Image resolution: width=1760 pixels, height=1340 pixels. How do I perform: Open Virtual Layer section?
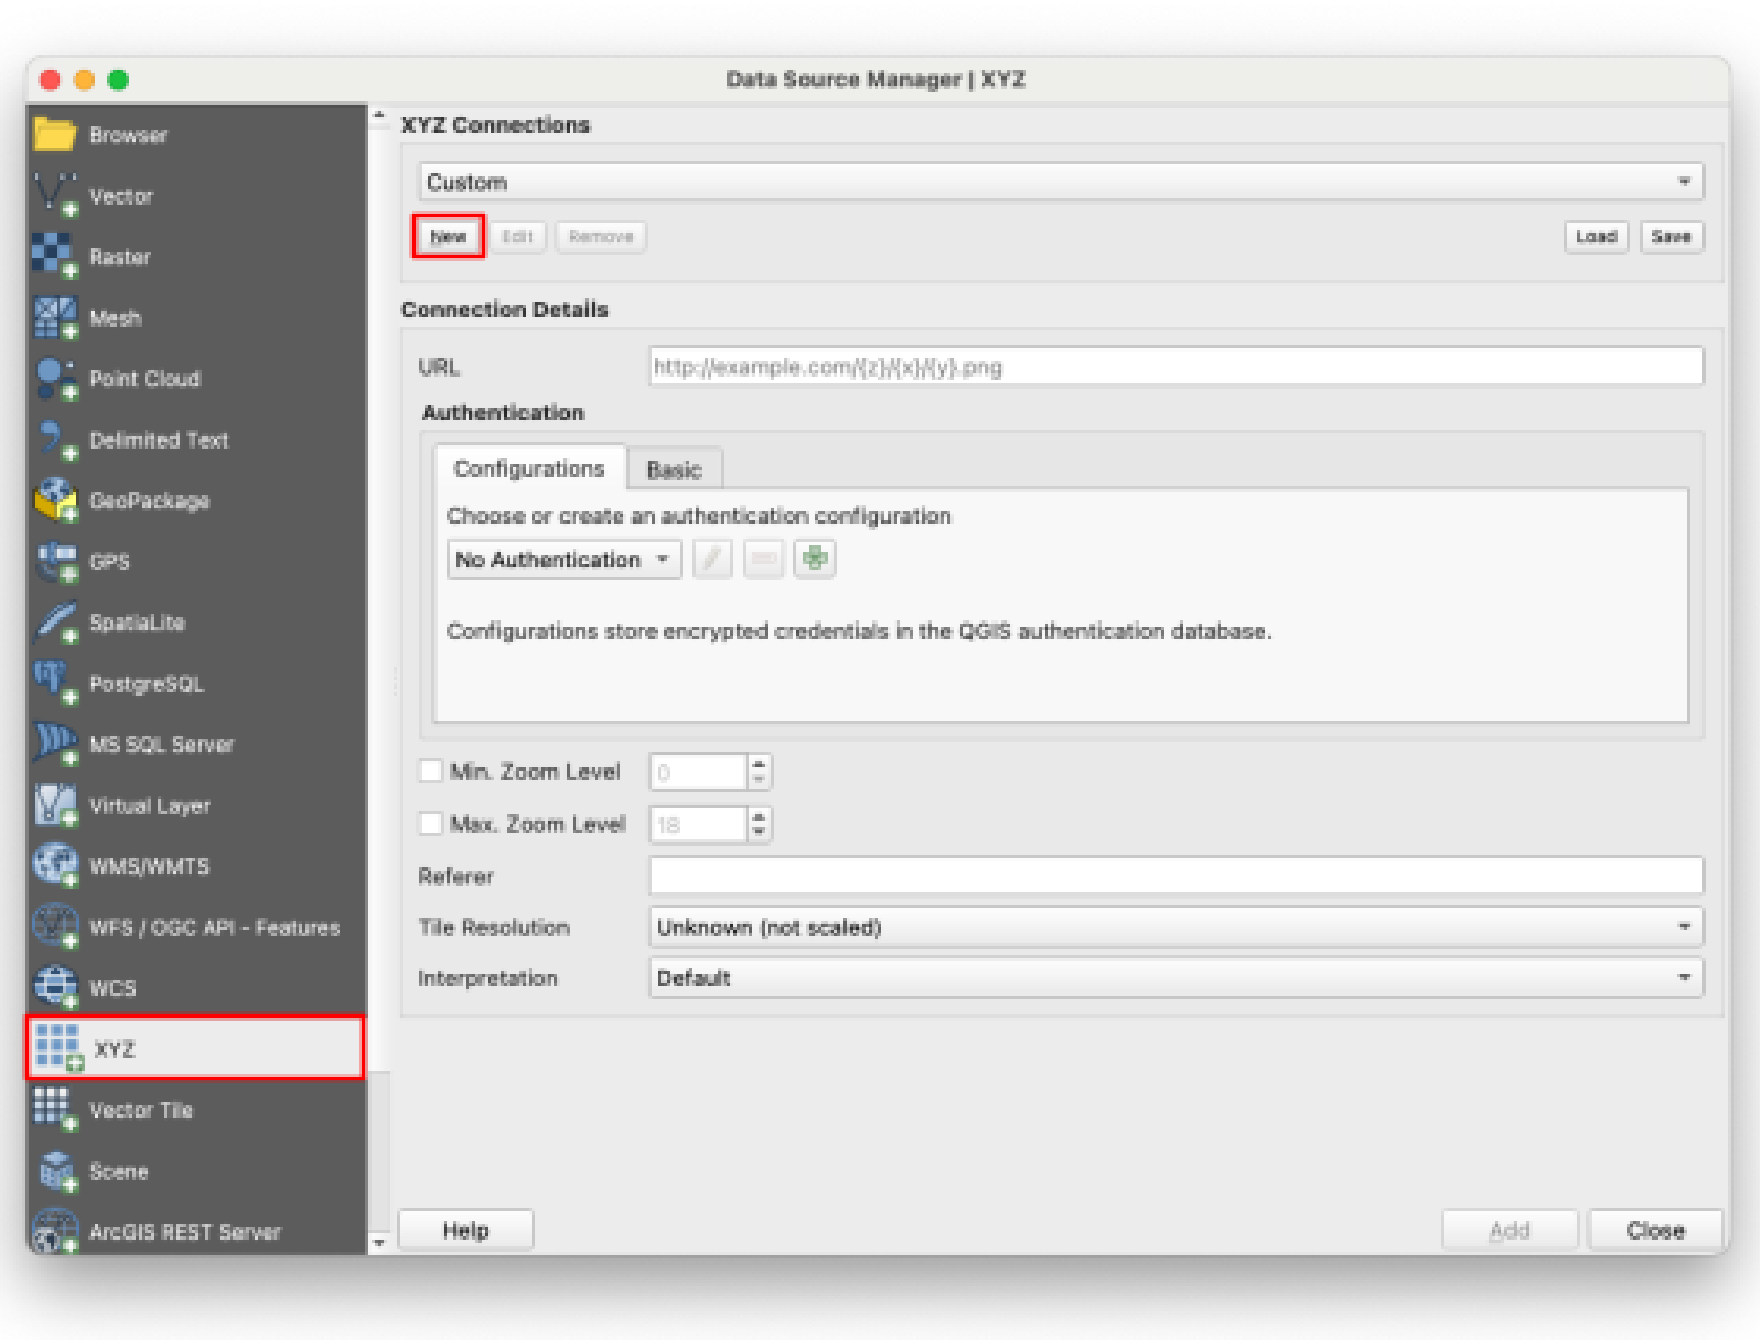click(x=196, y=806)
